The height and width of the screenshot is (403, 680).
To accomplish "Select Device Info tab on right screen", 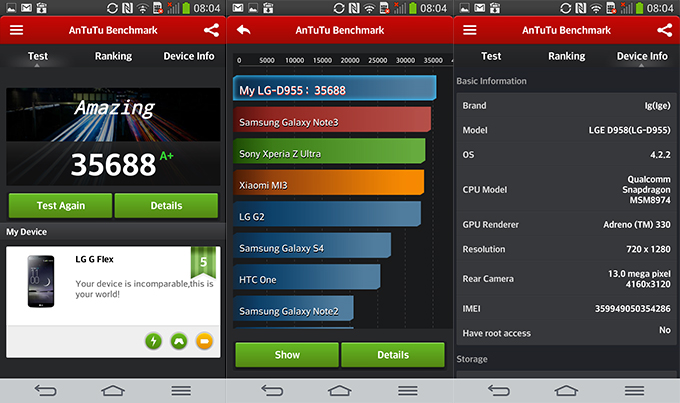I will click(x=642, y=56).
